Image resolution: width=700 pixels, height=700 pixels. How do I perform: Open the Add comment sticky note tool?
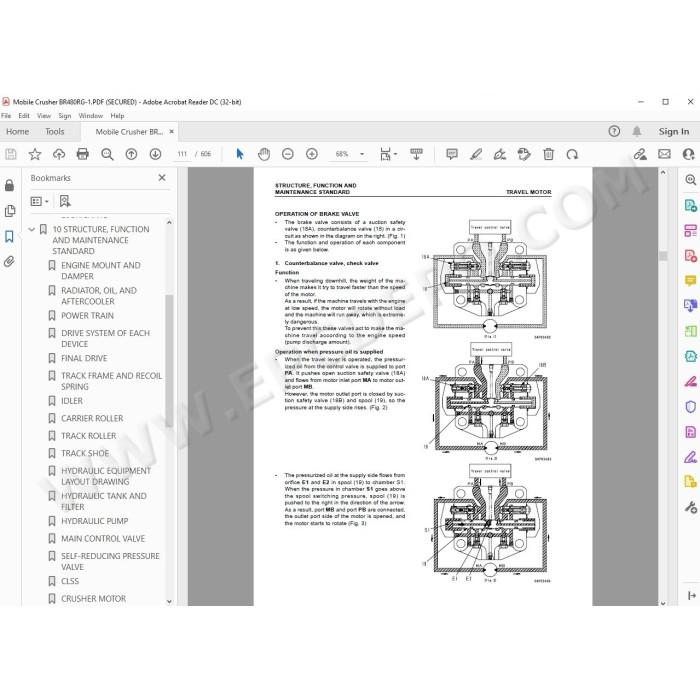coord(452,154)
